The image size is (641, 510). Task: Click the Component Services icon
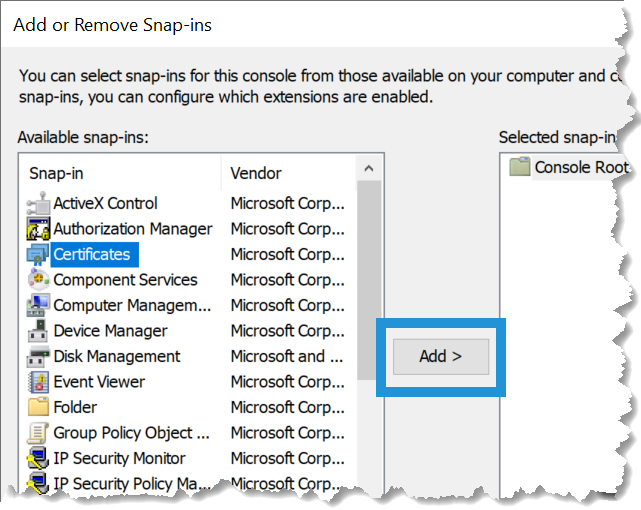[x=38, y=280]
